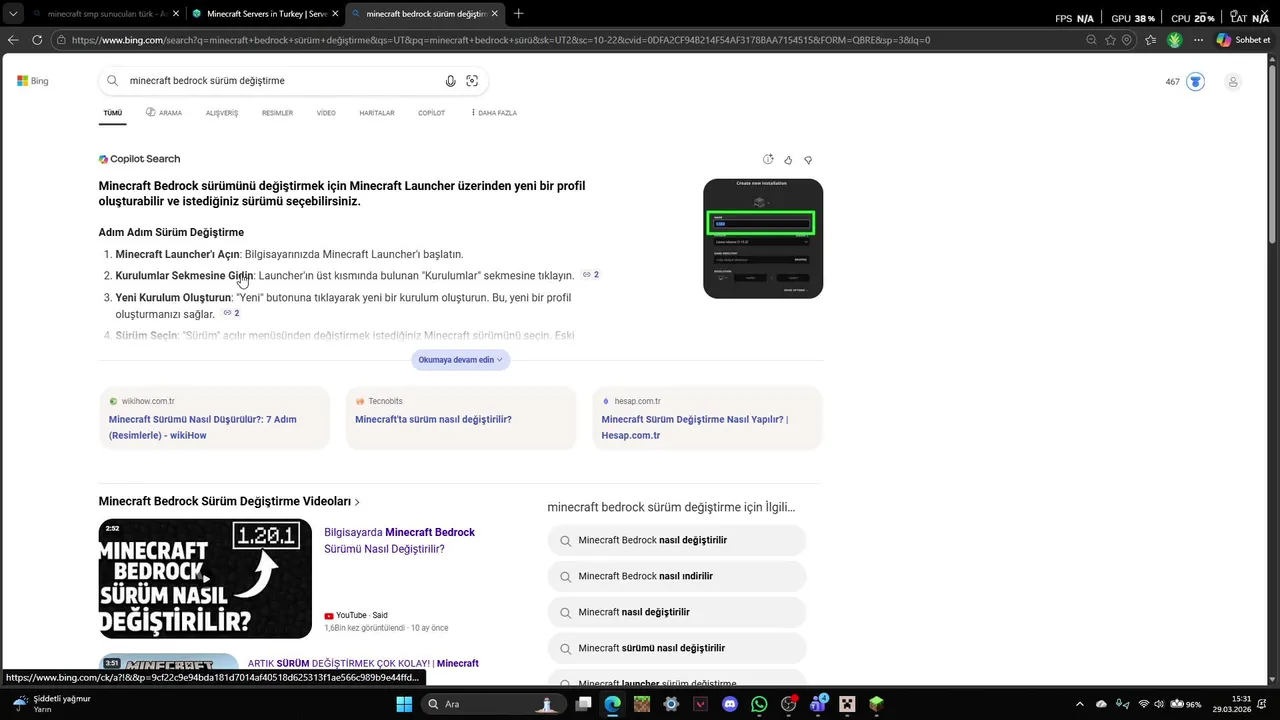
Task: Open Discord from taskbar
Action: pos(729,704)
